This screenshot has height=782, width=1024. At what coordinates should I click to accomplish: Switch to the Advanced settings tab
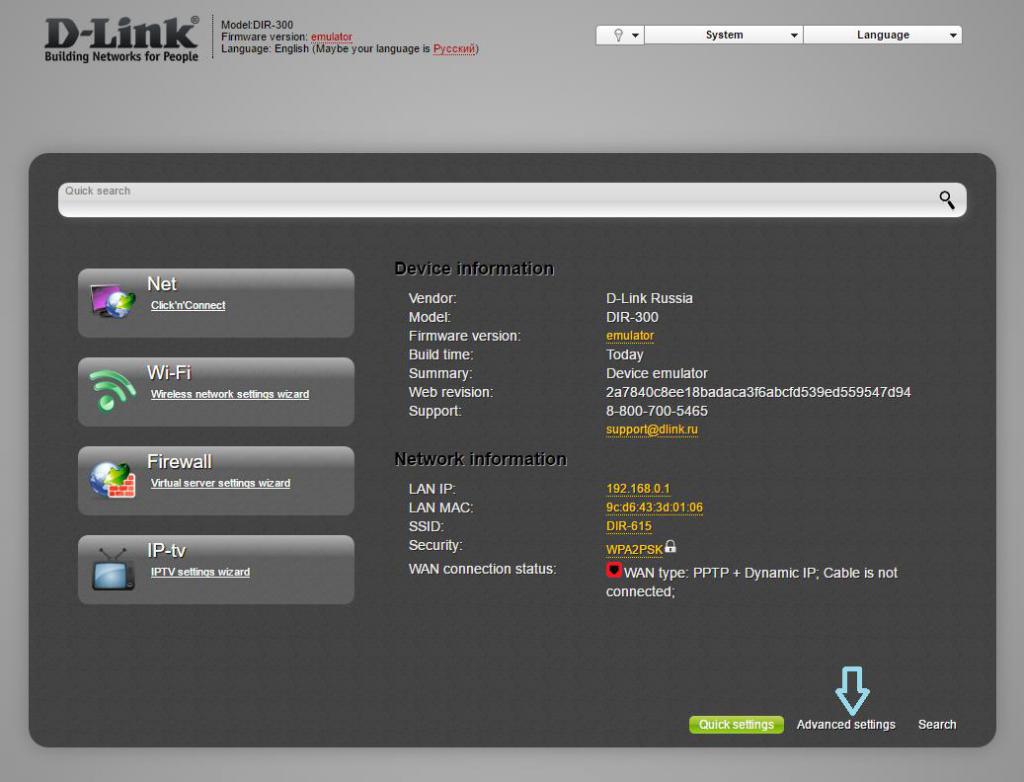(846, 725)
